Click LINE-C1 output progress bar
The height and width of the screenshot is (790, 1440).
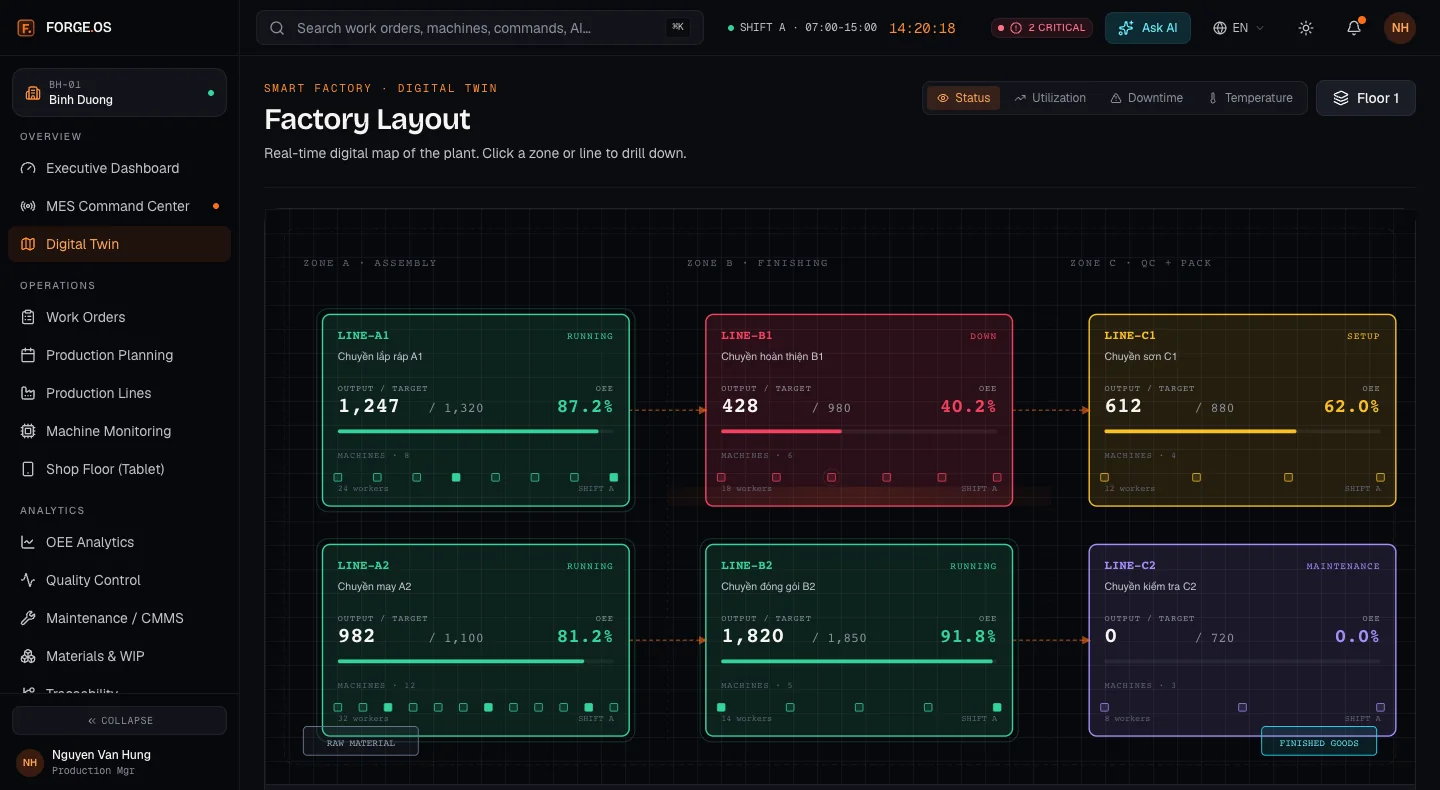(1242, 431)
